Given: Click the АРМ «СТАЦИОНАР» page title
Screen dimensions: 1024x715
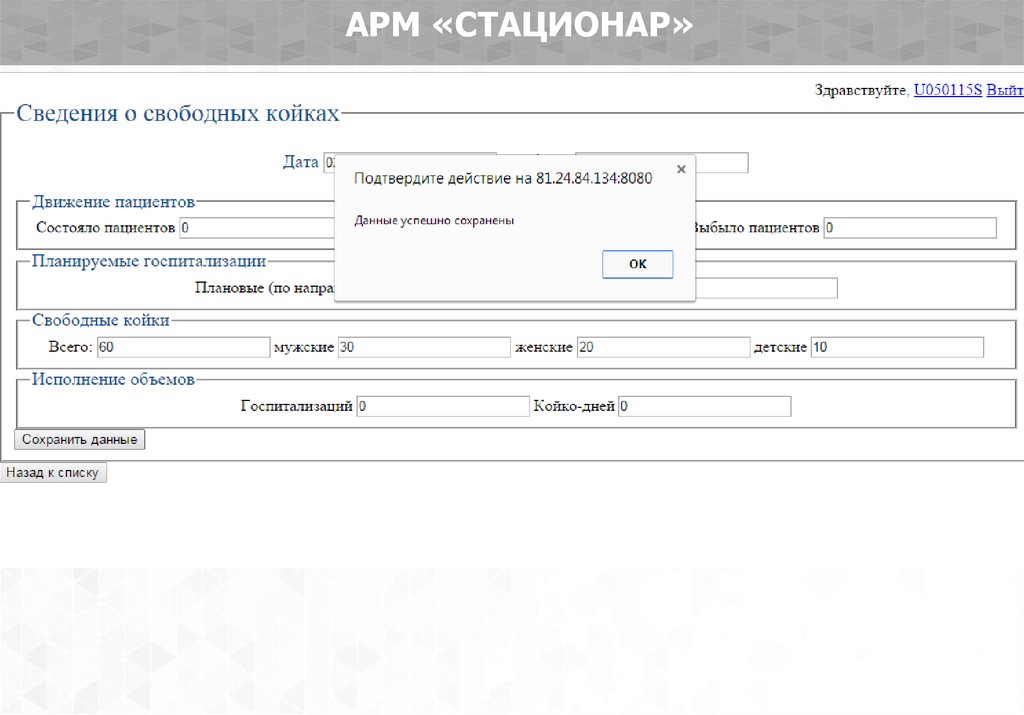Looking at the screenshot, I should [518, 25].
